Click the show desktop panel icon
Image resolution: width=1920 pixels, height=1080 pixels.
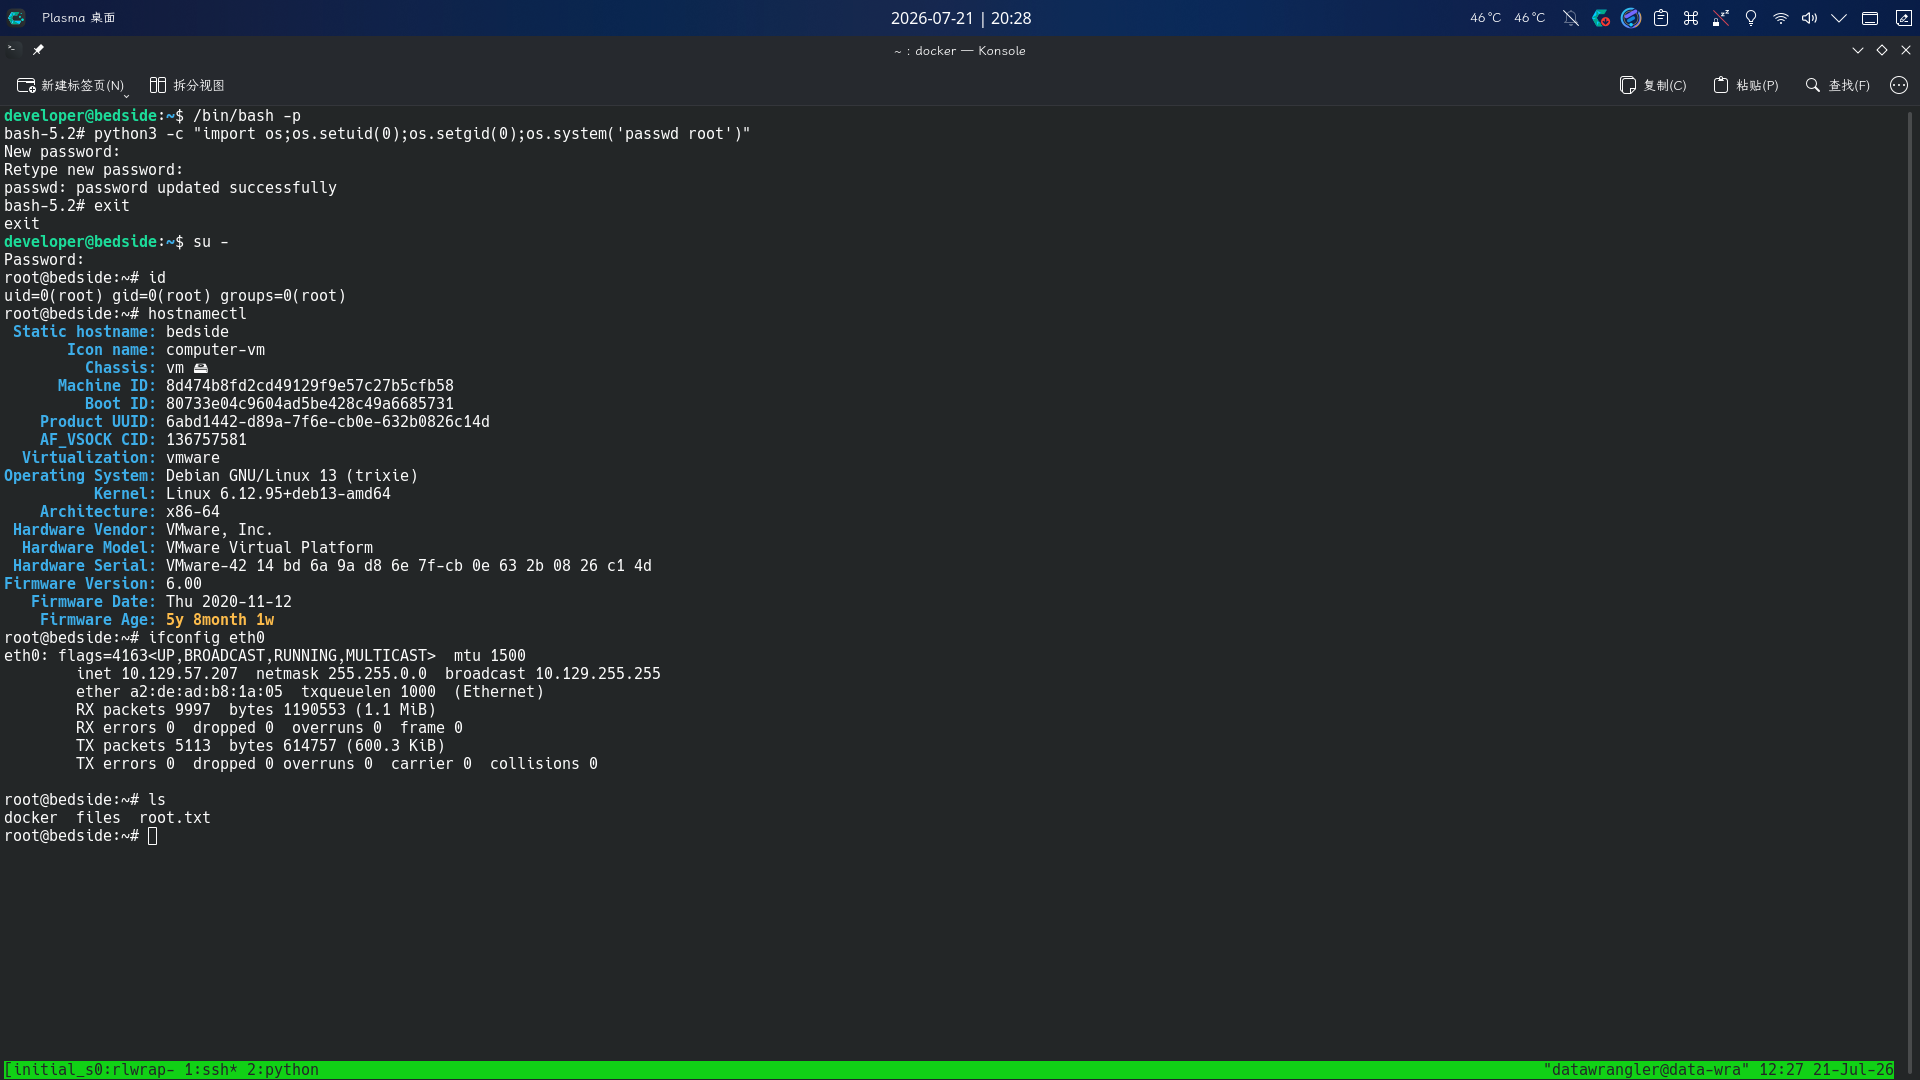(x=1870, y=18)
